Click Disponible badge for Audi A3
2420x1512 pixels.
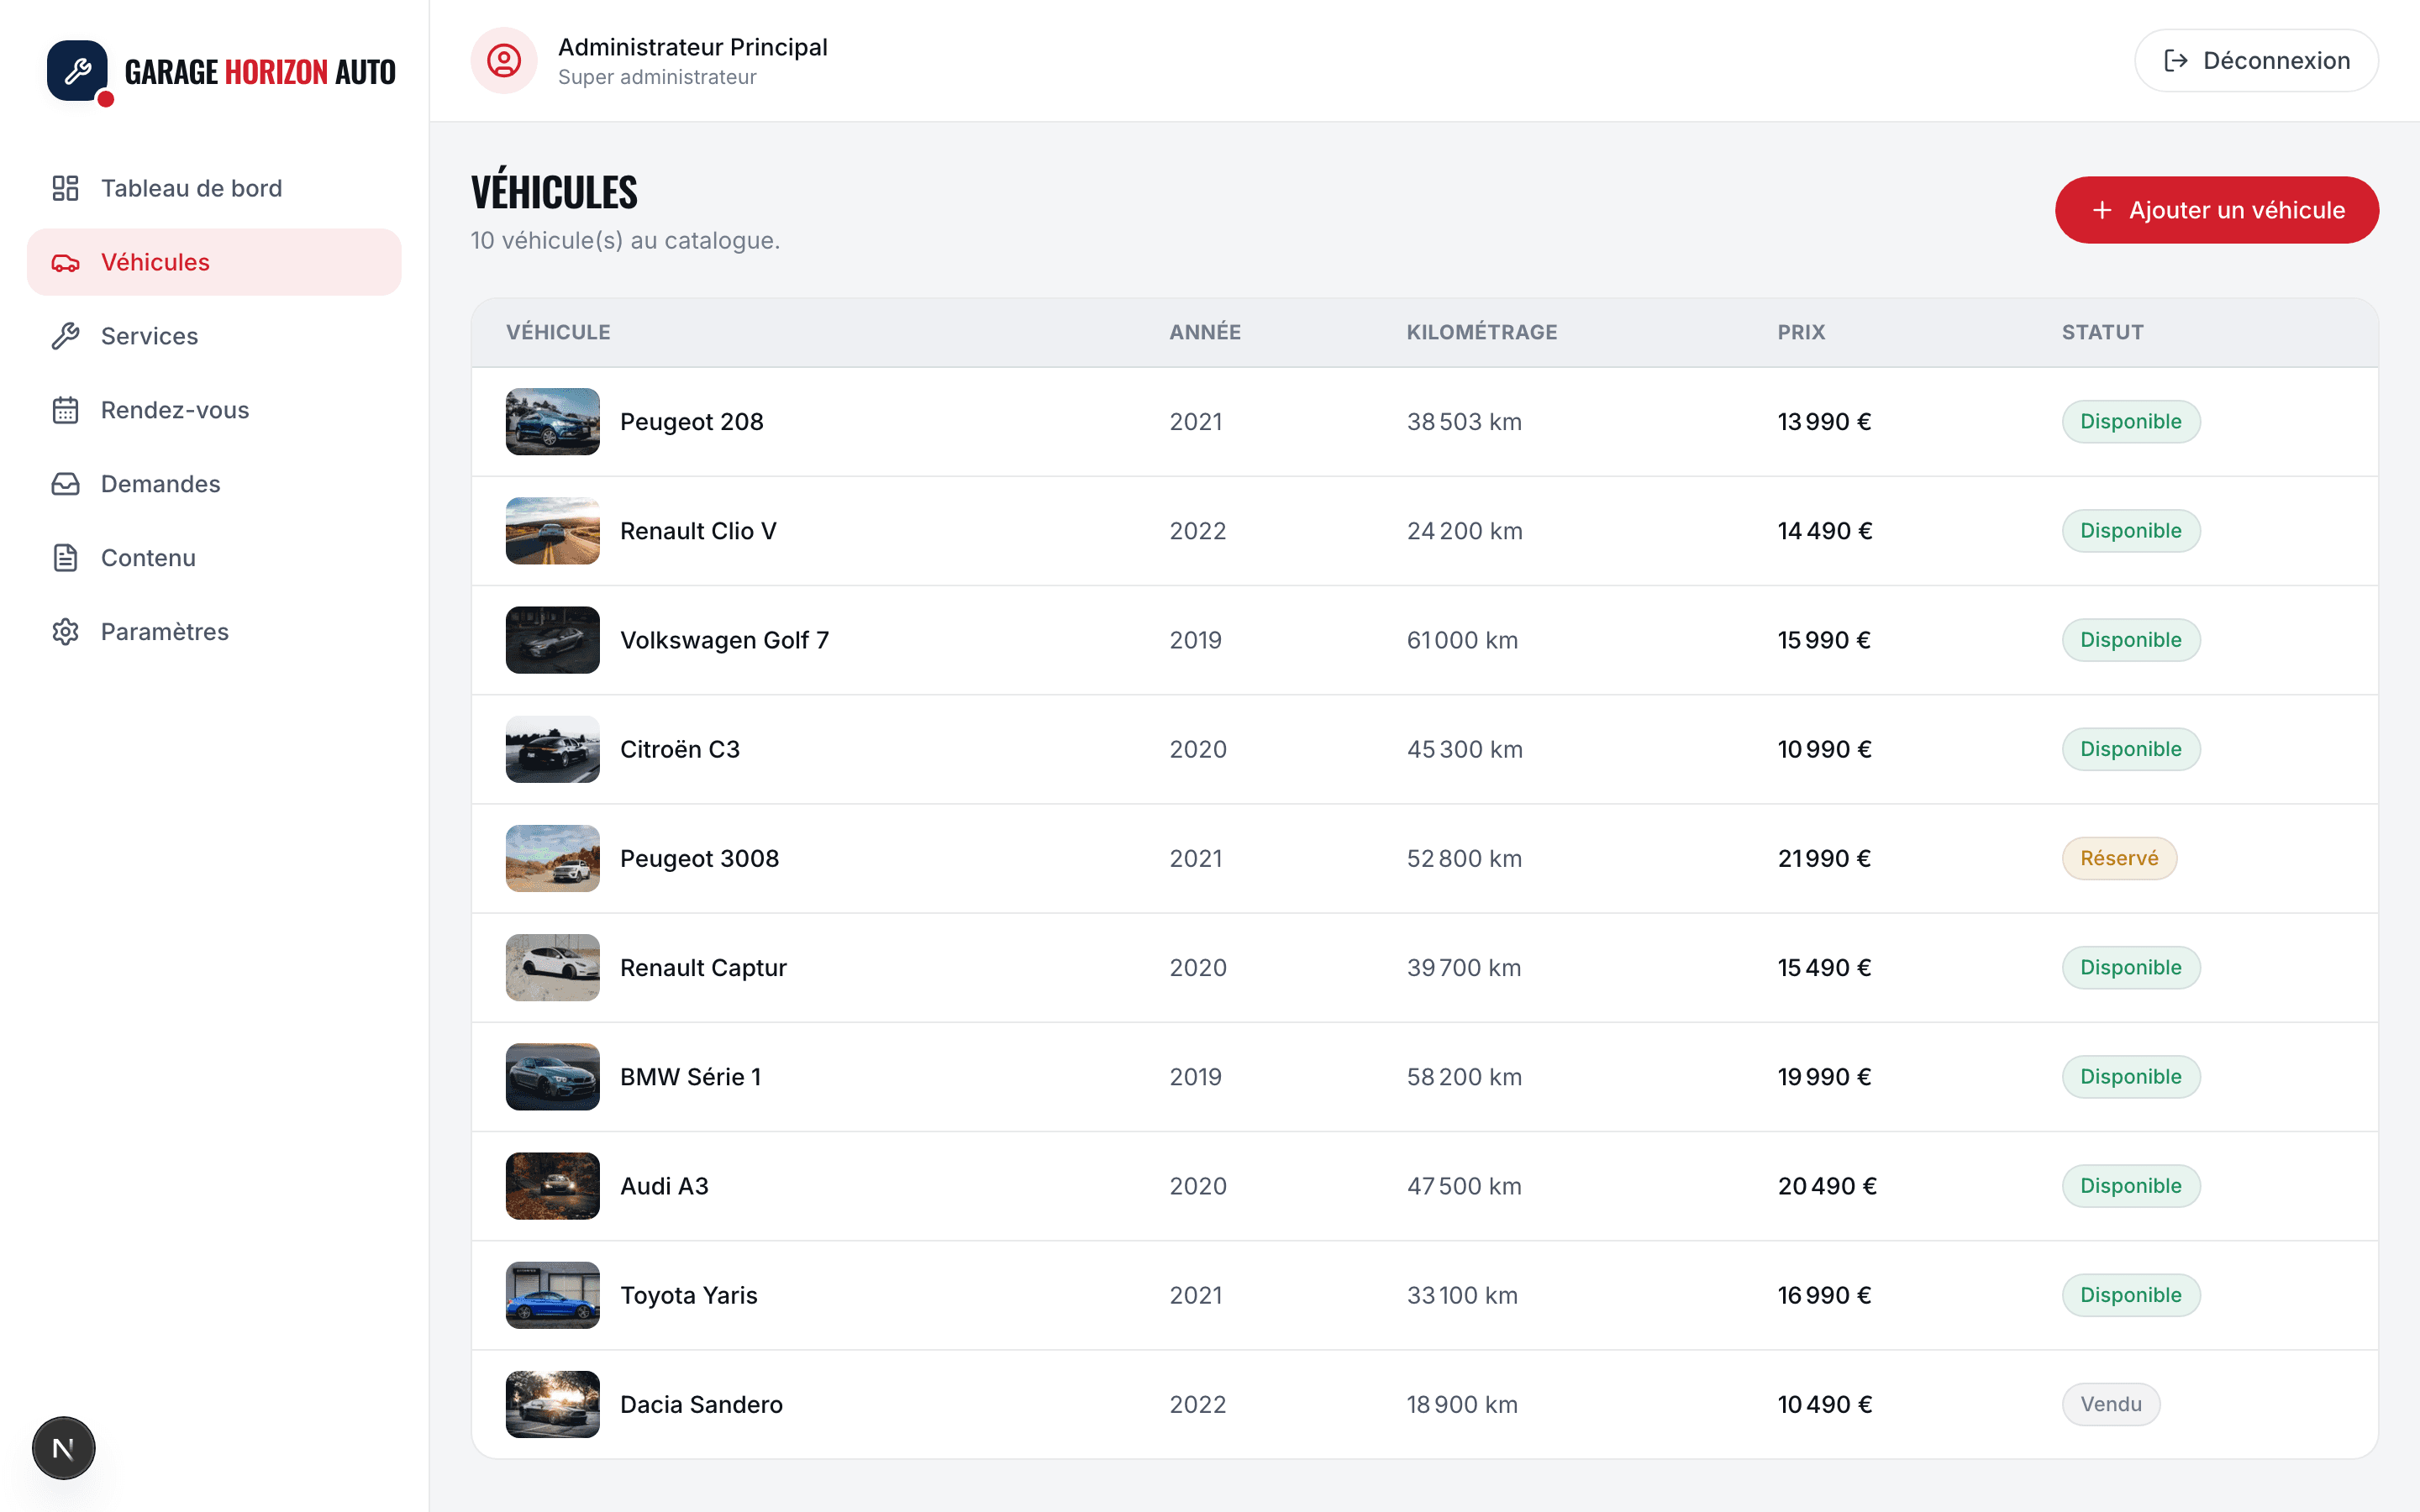point(2131,1186)
